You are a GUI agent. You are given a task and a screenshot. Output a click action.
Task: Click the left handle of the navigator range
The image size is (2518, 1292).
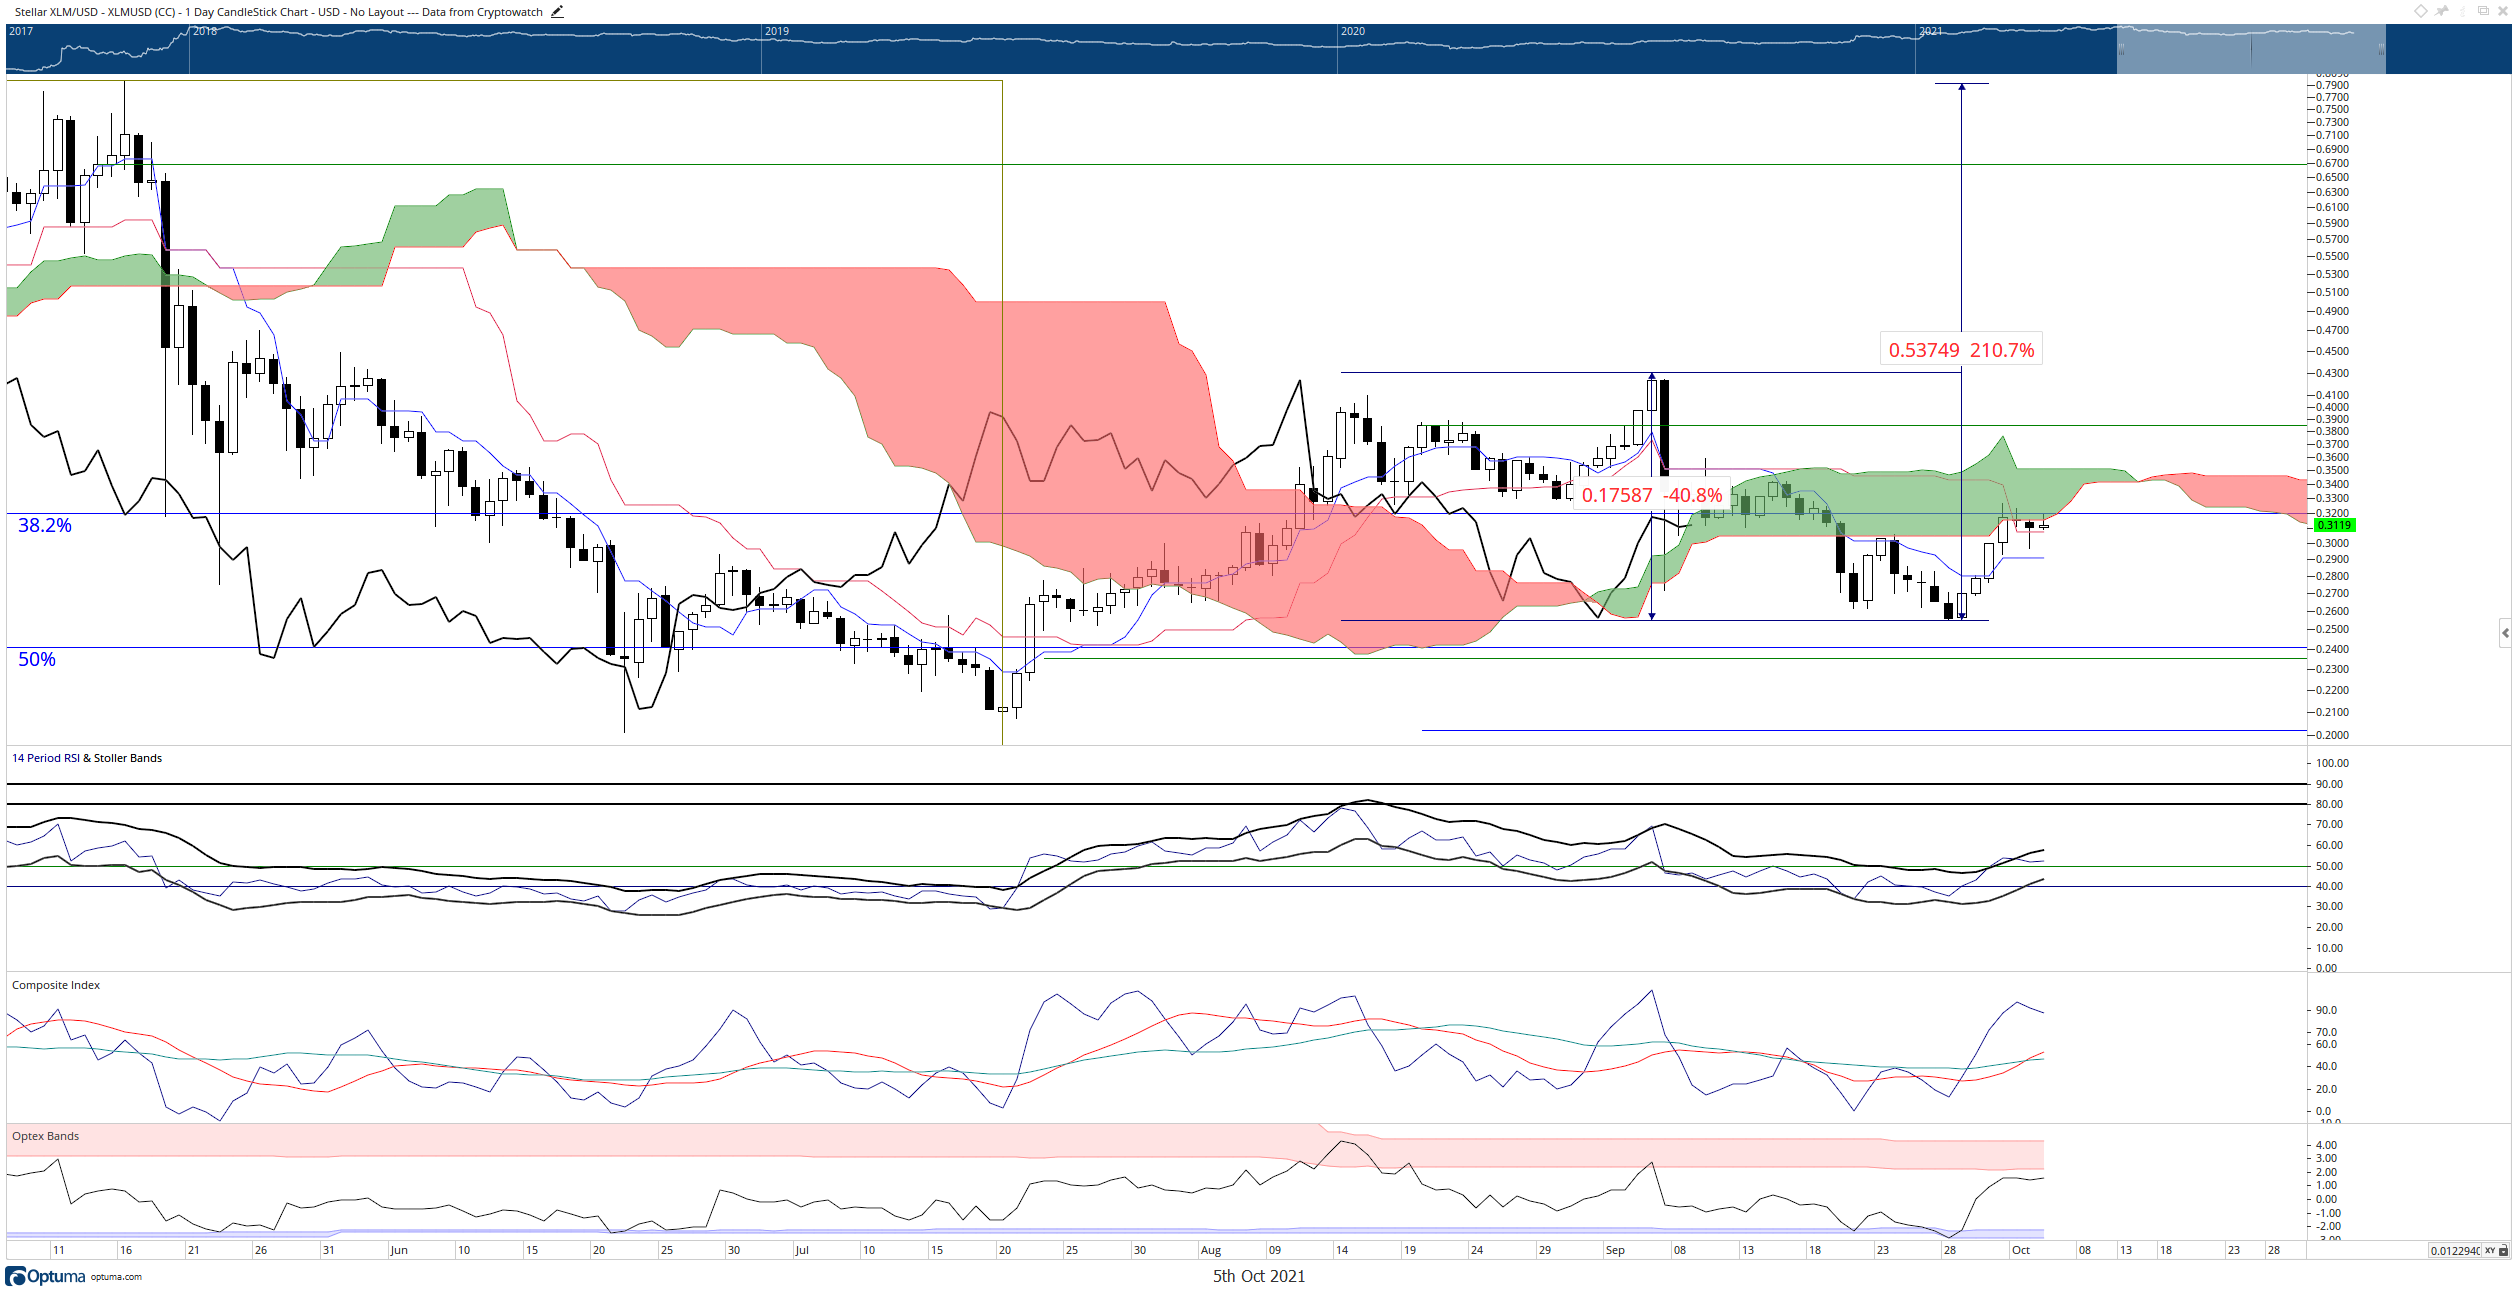(2120, 49)
